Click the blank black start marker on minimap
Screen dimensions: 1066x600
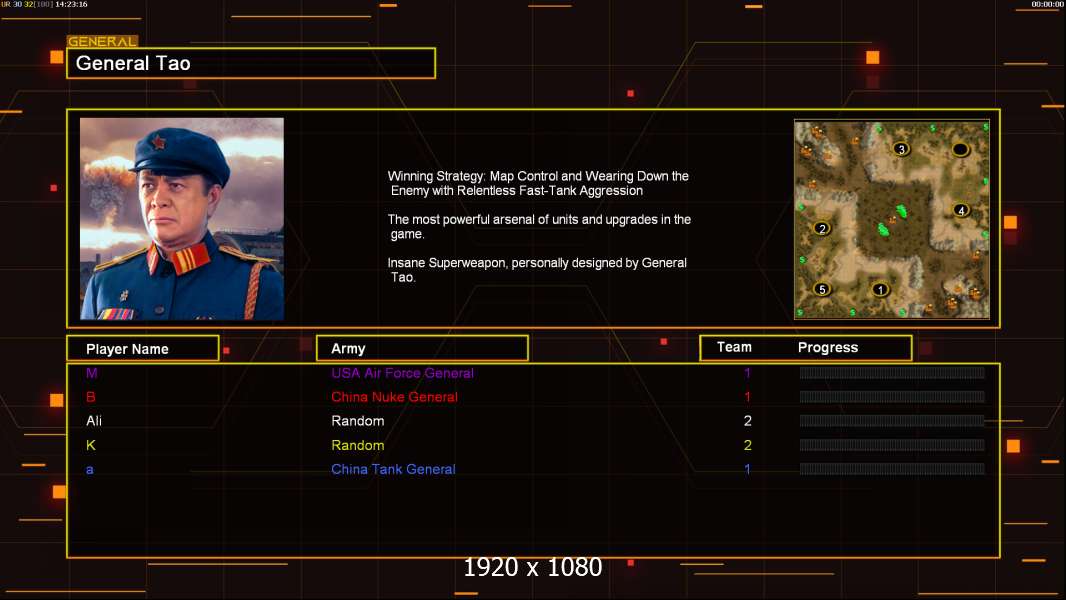click(960, 149)
